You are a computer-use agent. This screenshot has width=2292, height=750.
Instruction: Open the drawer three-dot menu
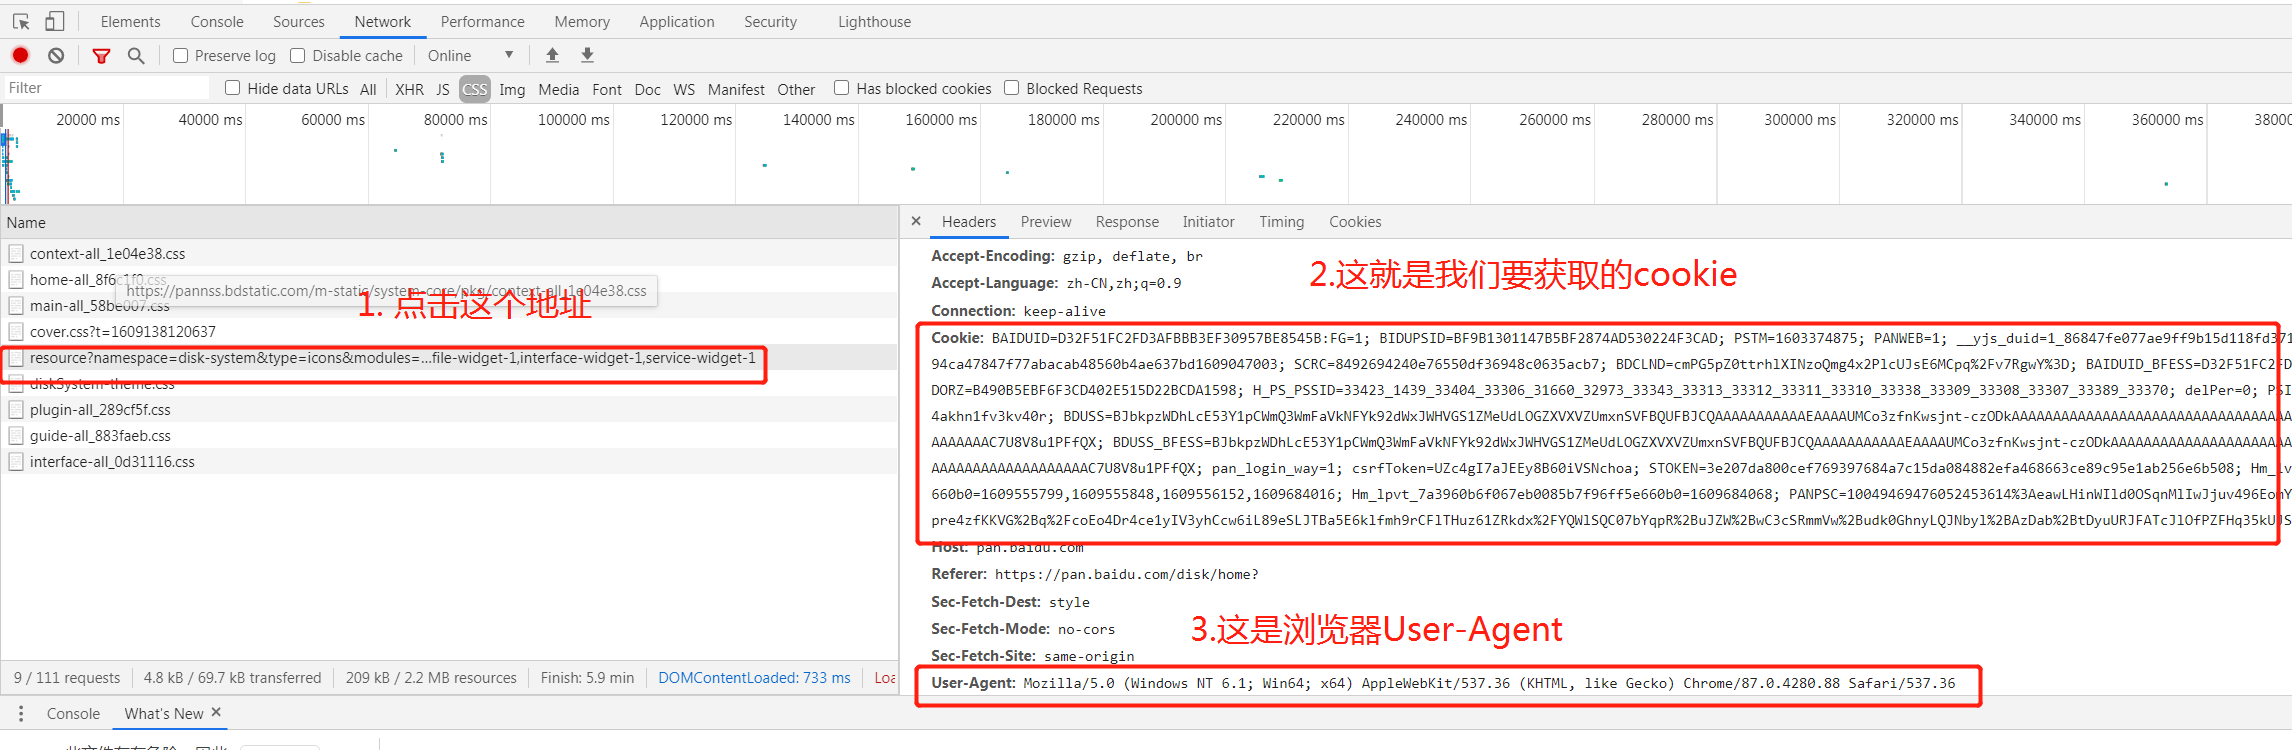(20, 713)
